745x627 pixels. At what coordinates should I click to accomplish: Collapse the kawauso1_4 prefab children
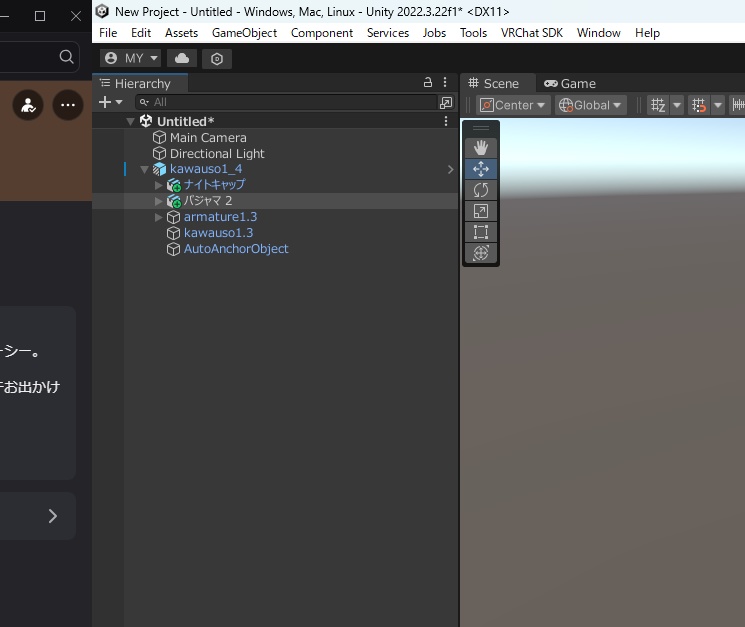click(x=144, y=169)
